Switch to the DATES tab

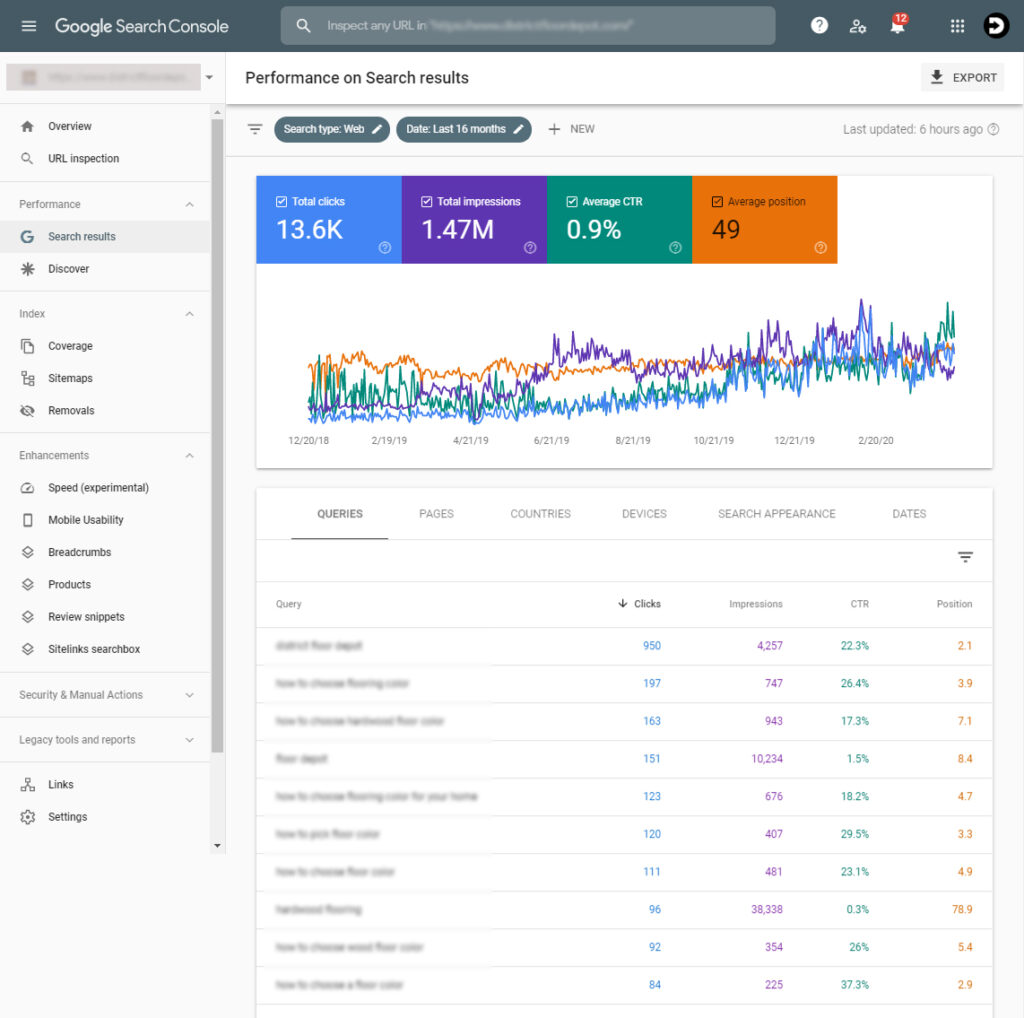pos(909,514)
